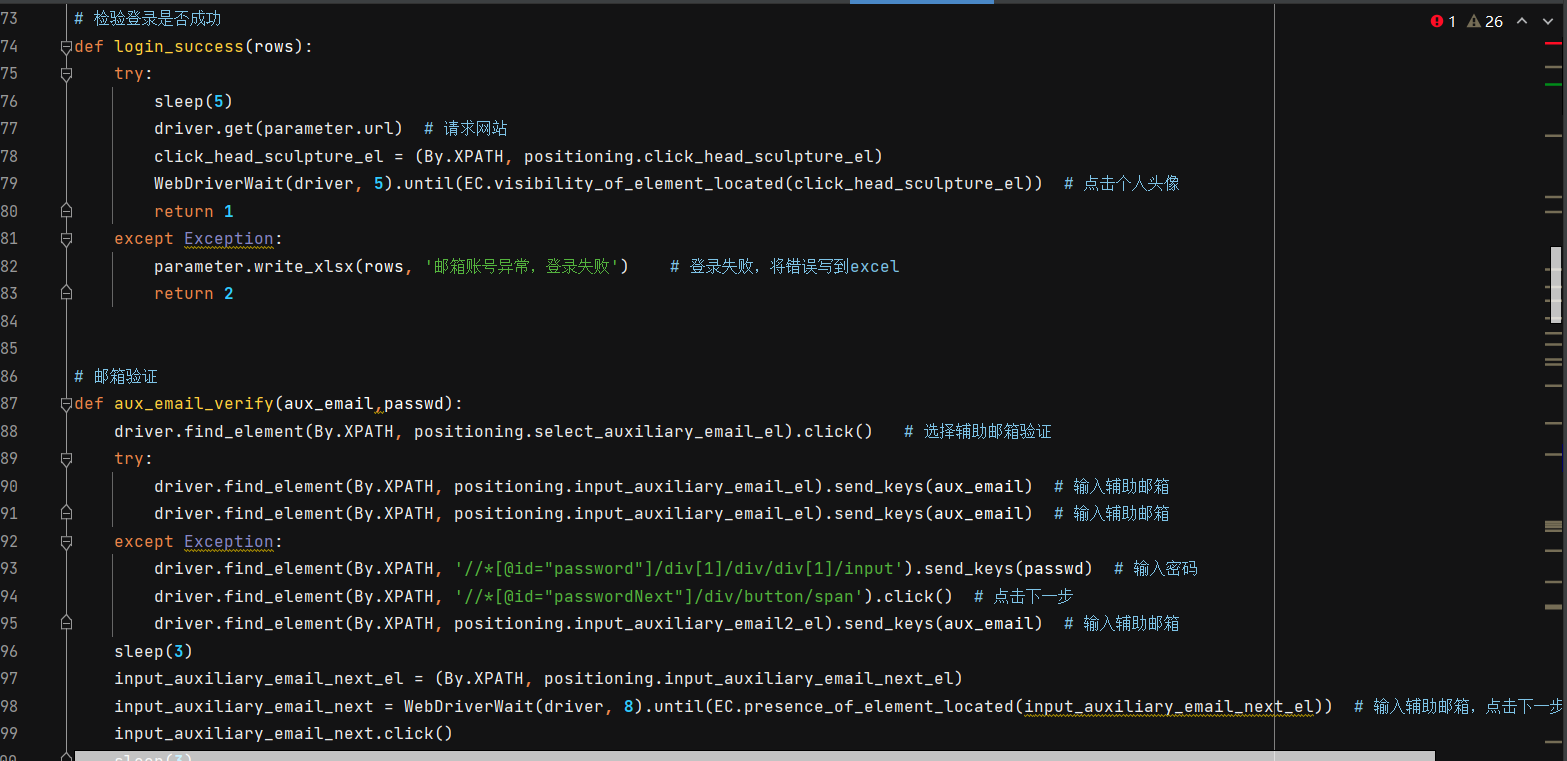This screenshot has width=1567, height=761.
Task: Click the '# 邮箱验证' comment on line 86
Action: coord(116,376)
